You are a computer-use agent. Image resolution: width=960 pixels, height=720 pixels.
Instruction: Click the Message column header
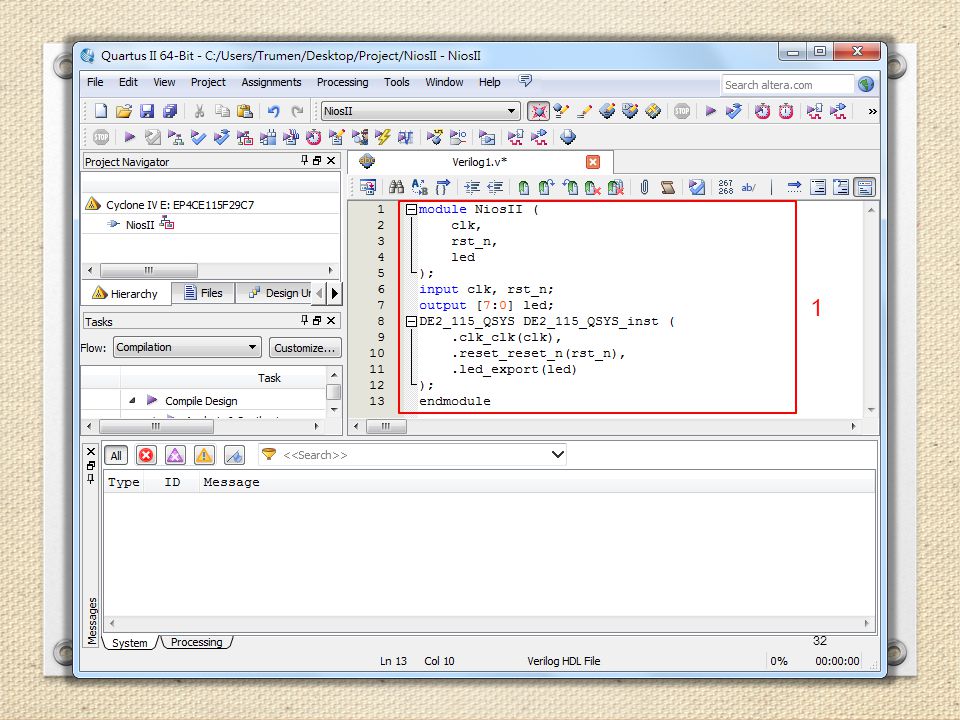(x=231, y=482)
